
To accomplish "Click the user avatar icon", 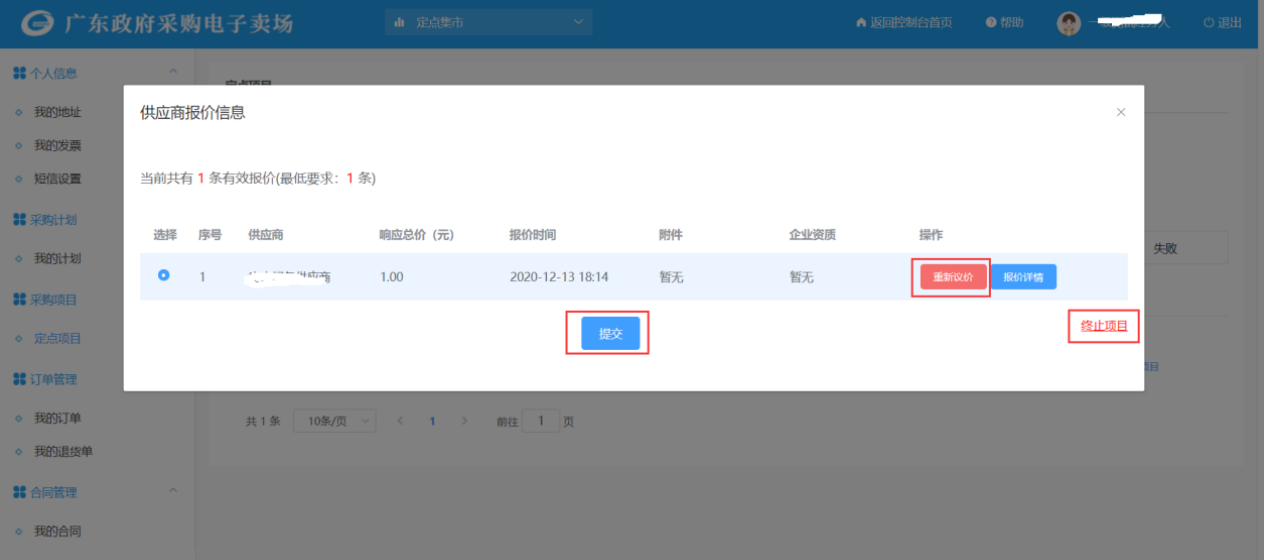I will click(x=1069, y=23).
